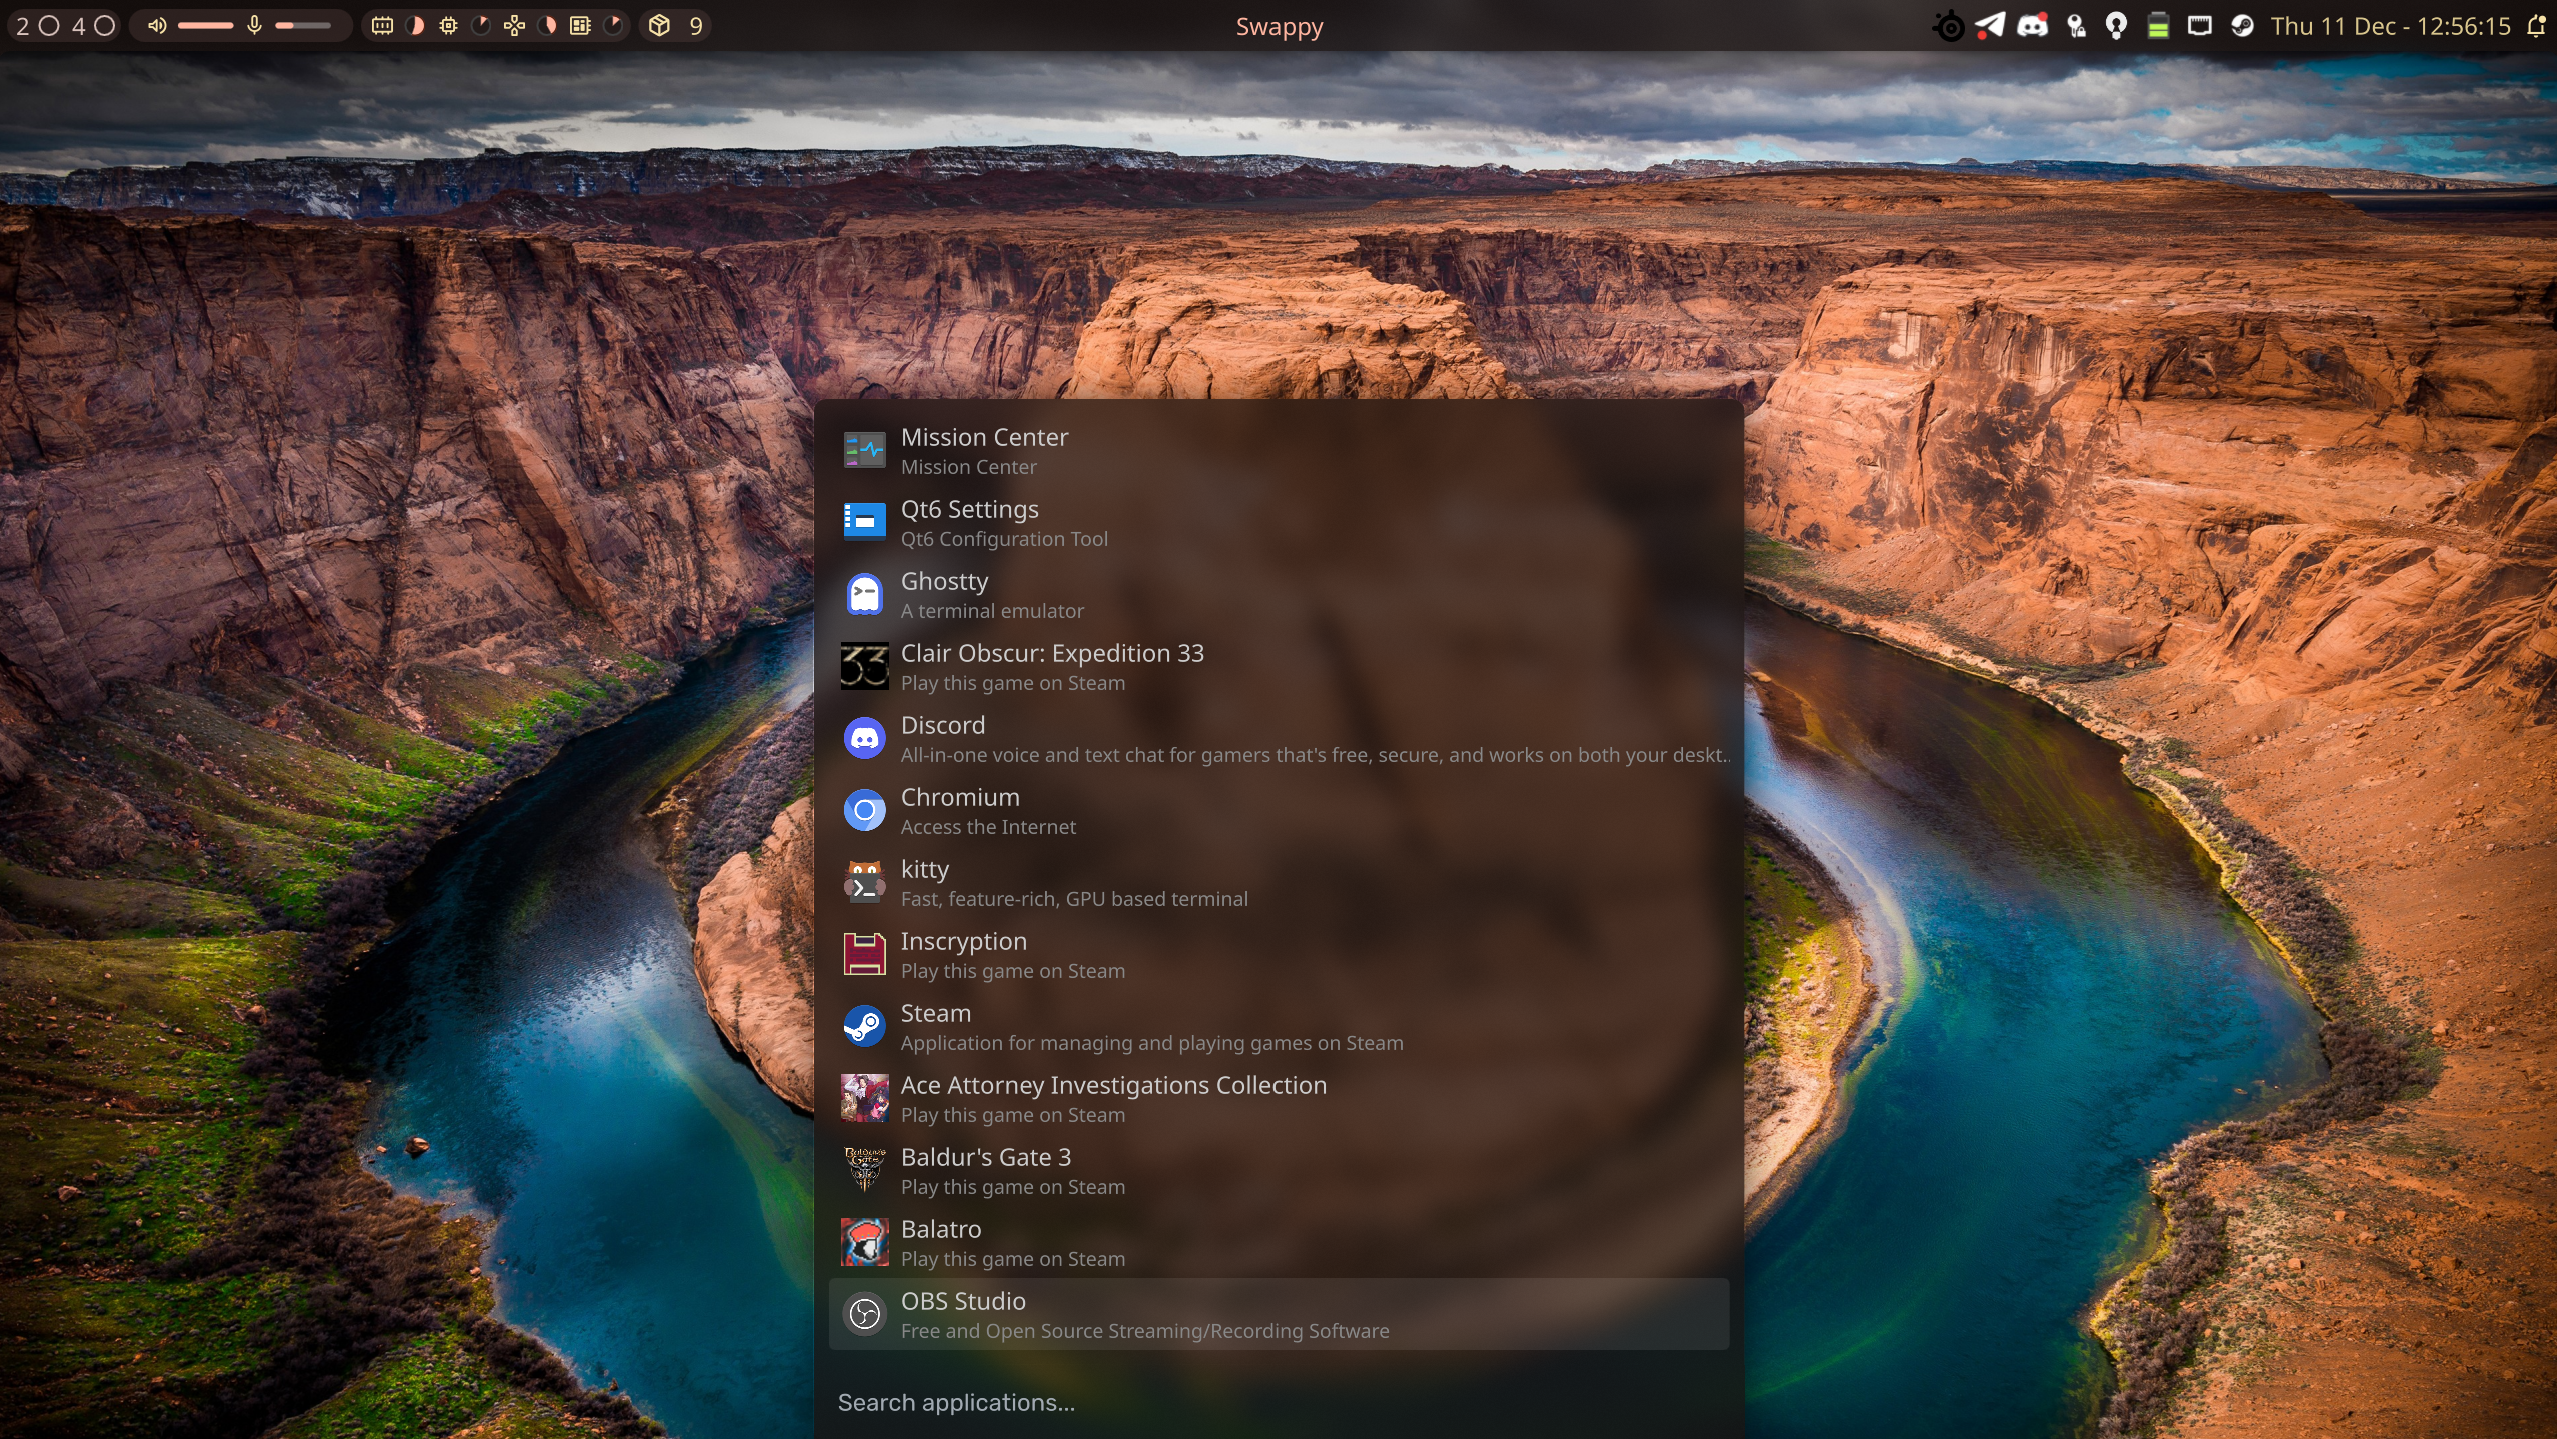Adjust the speaker volume slider
2557x1439 pixels.
[x=206, y=26]
